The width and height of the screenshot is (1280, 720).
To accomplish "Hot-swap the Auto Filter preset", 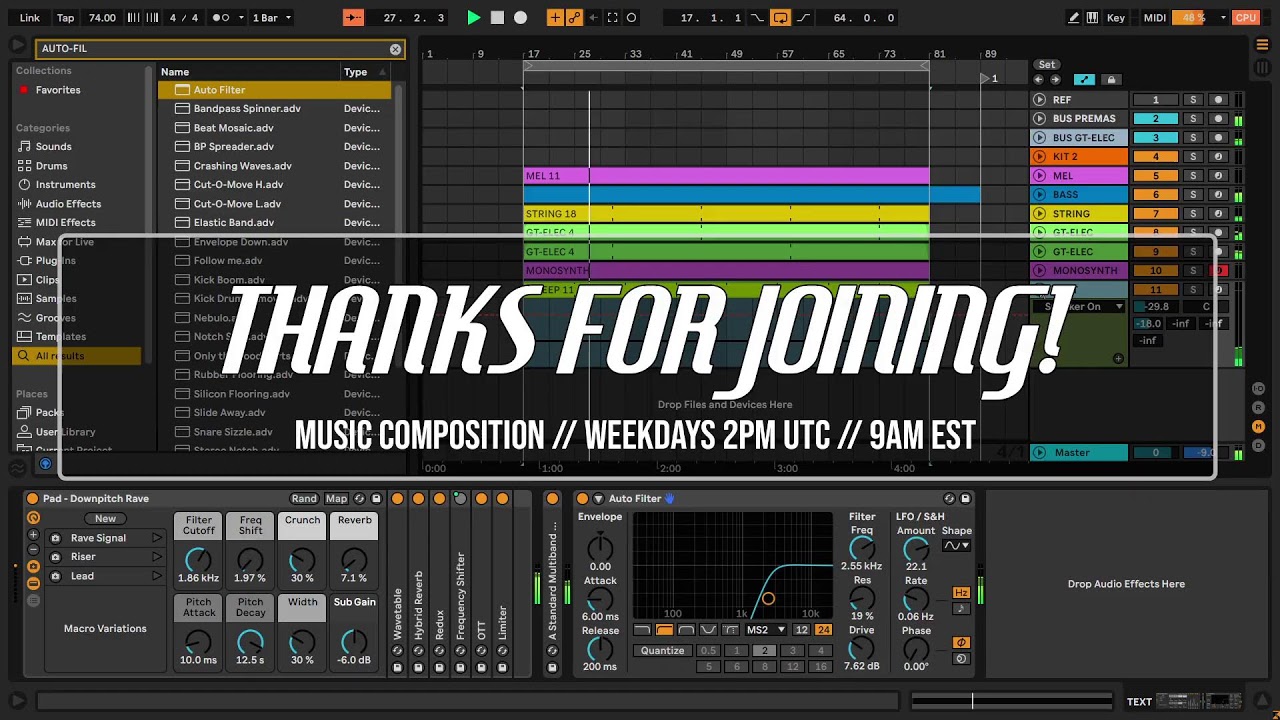I will click(950, 499).
